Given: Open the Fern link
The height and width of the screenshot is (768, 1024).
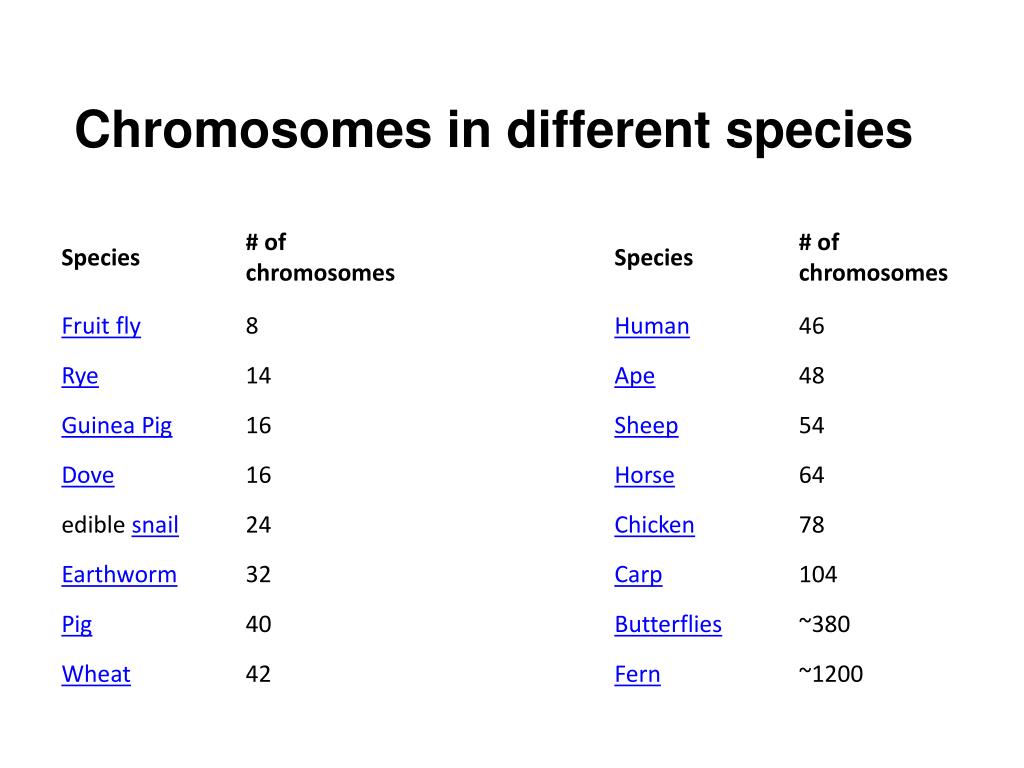Looking at the screenshot, I should pos(637,674).
